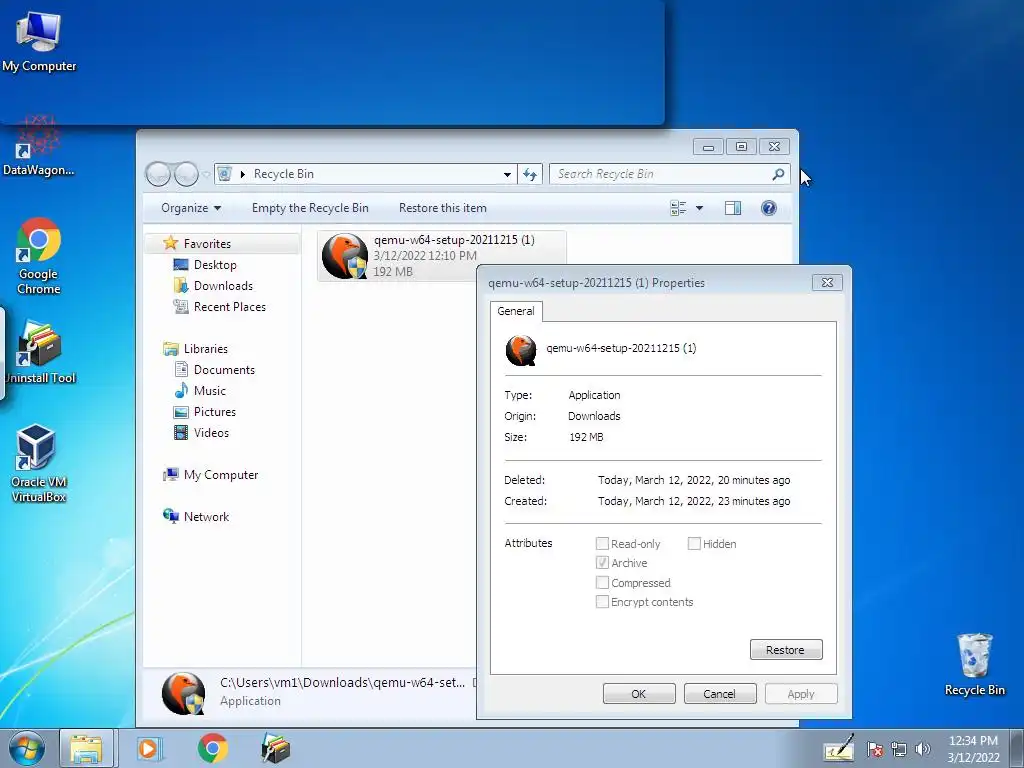Open the recent pages dropdown arrow
Image resolution: width=1024 pixels, height=768 pixels.
tap(206, 174)
